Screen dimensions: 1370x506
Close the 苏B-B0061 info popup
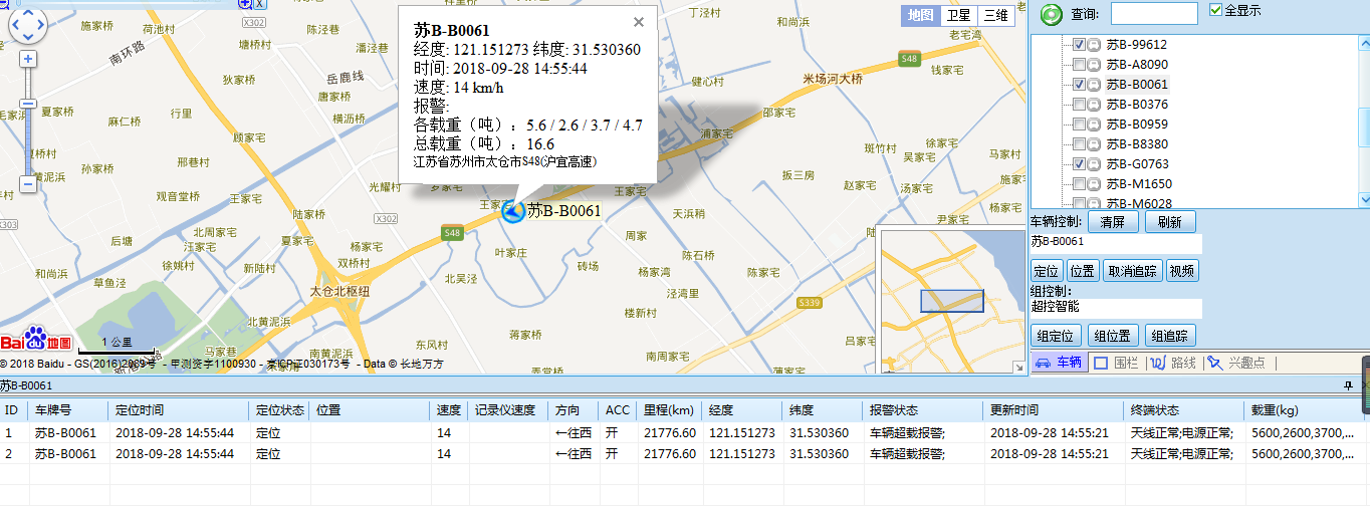coord(639,23)
